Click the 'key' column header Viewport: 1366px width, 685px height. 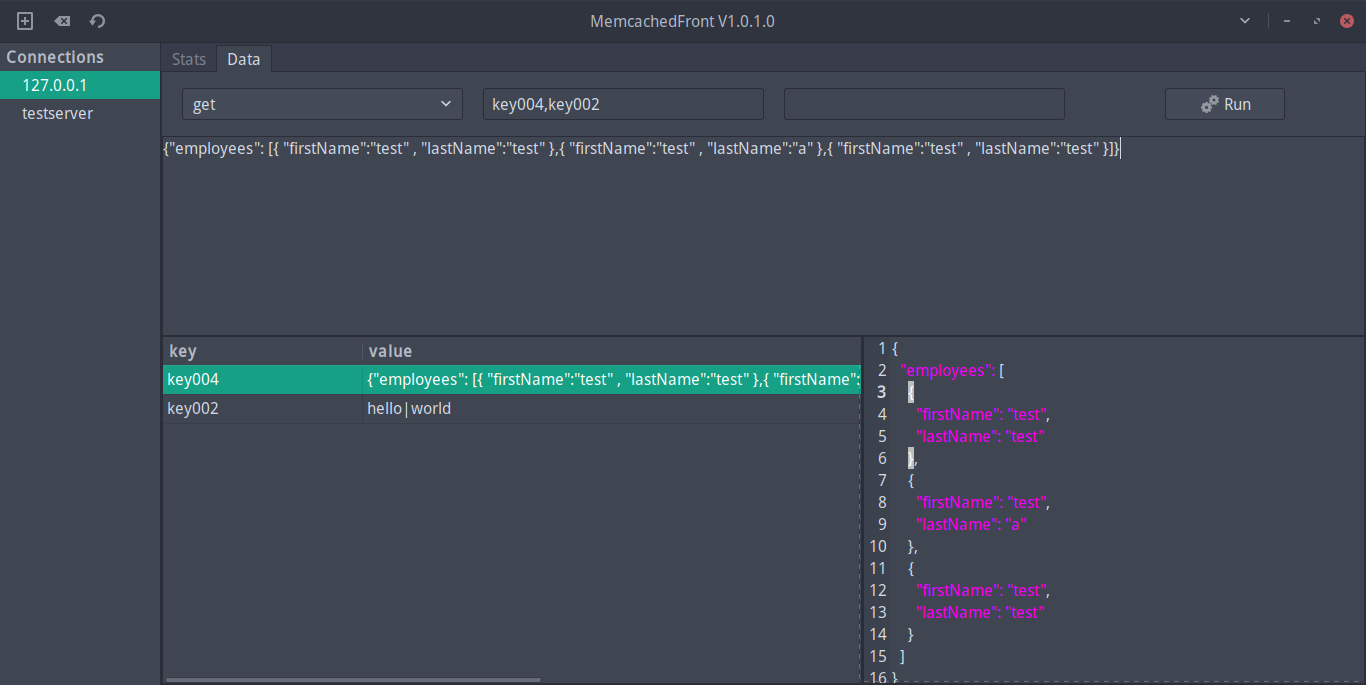pyautogui.click(x=262, y=351)
